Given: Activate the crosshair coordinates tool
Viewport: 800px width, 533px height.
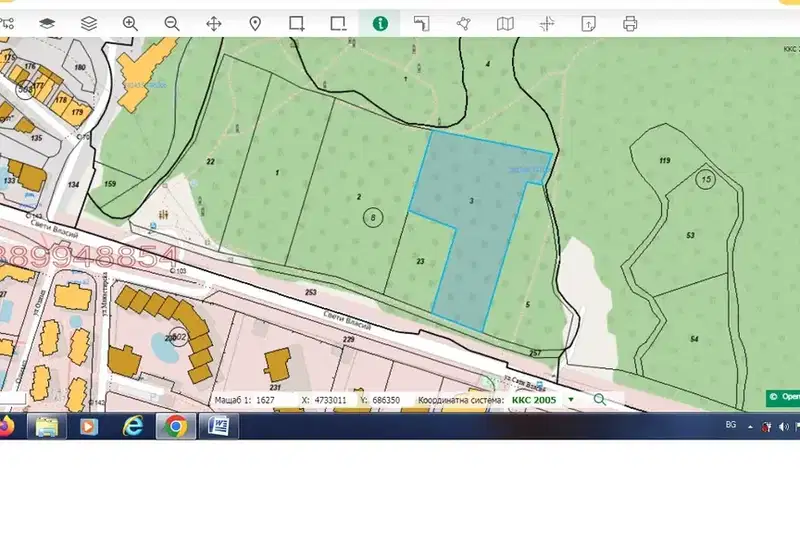Looking at the screenshot, I should [547, 23].
